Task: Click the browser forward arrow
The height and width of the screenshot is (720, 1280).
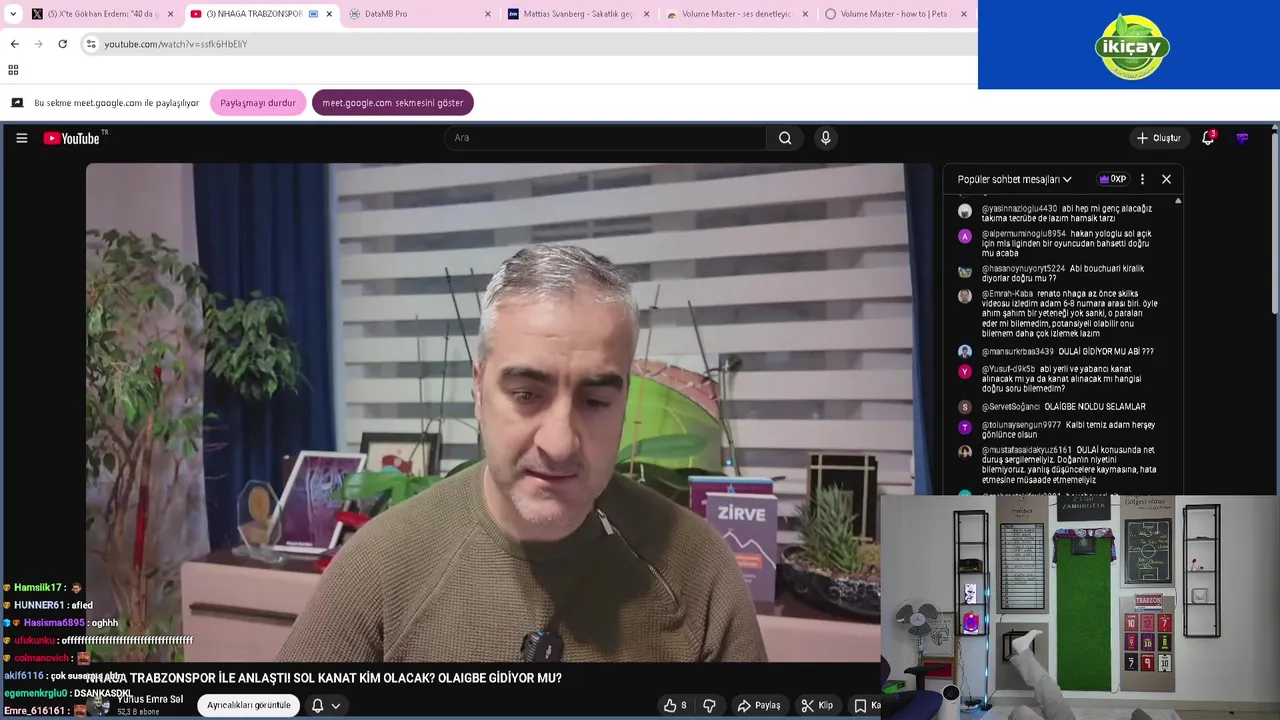Action: coord(38,44)
